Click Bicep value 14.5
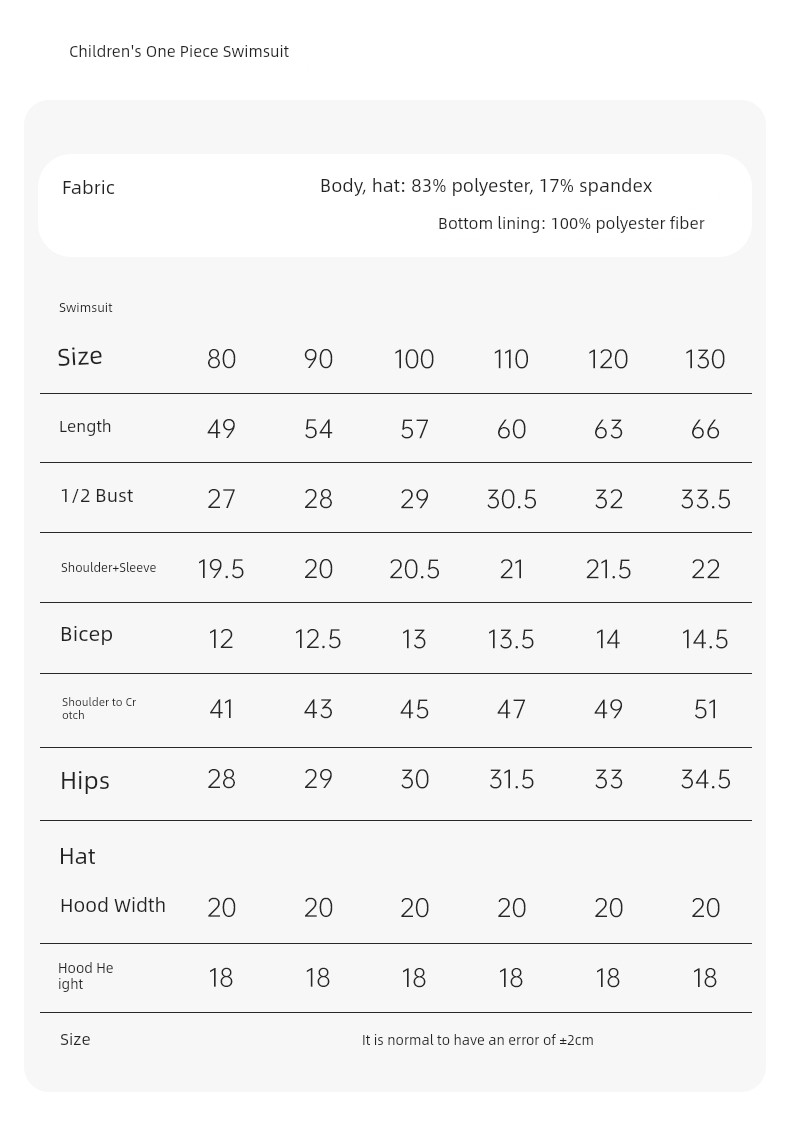This screenshot has height=1125, width=790. click(705, 639)
